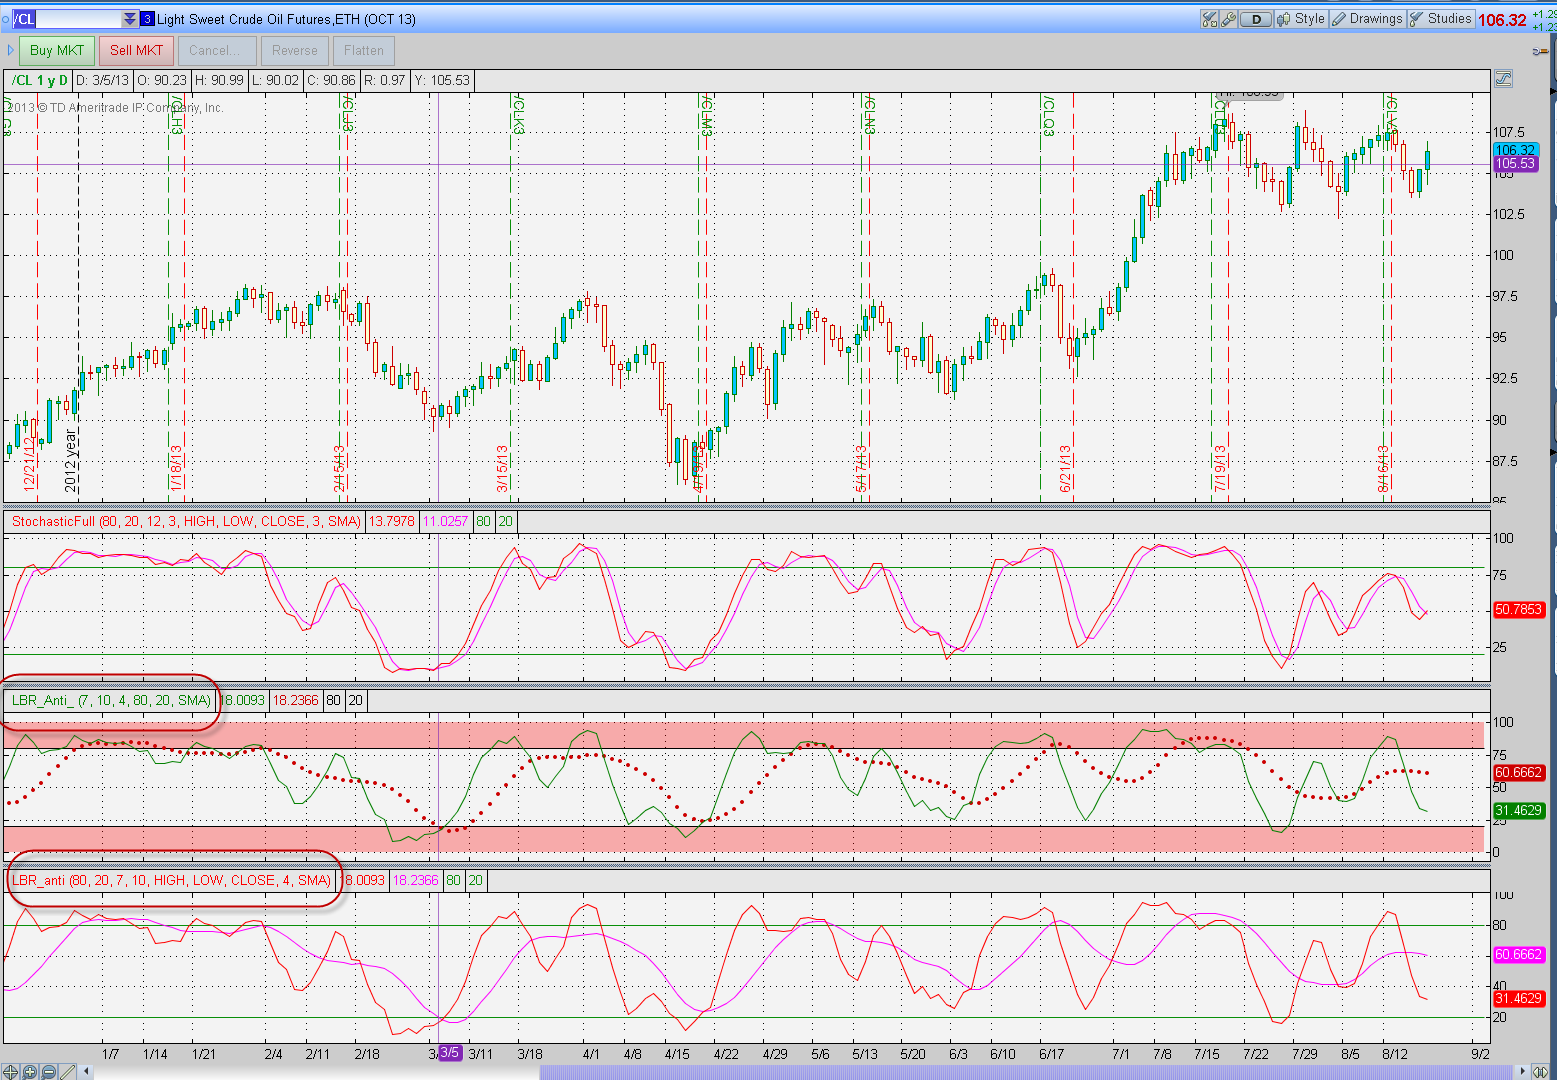Click the 'H: 90.99' high value

(x=219, y=81)
